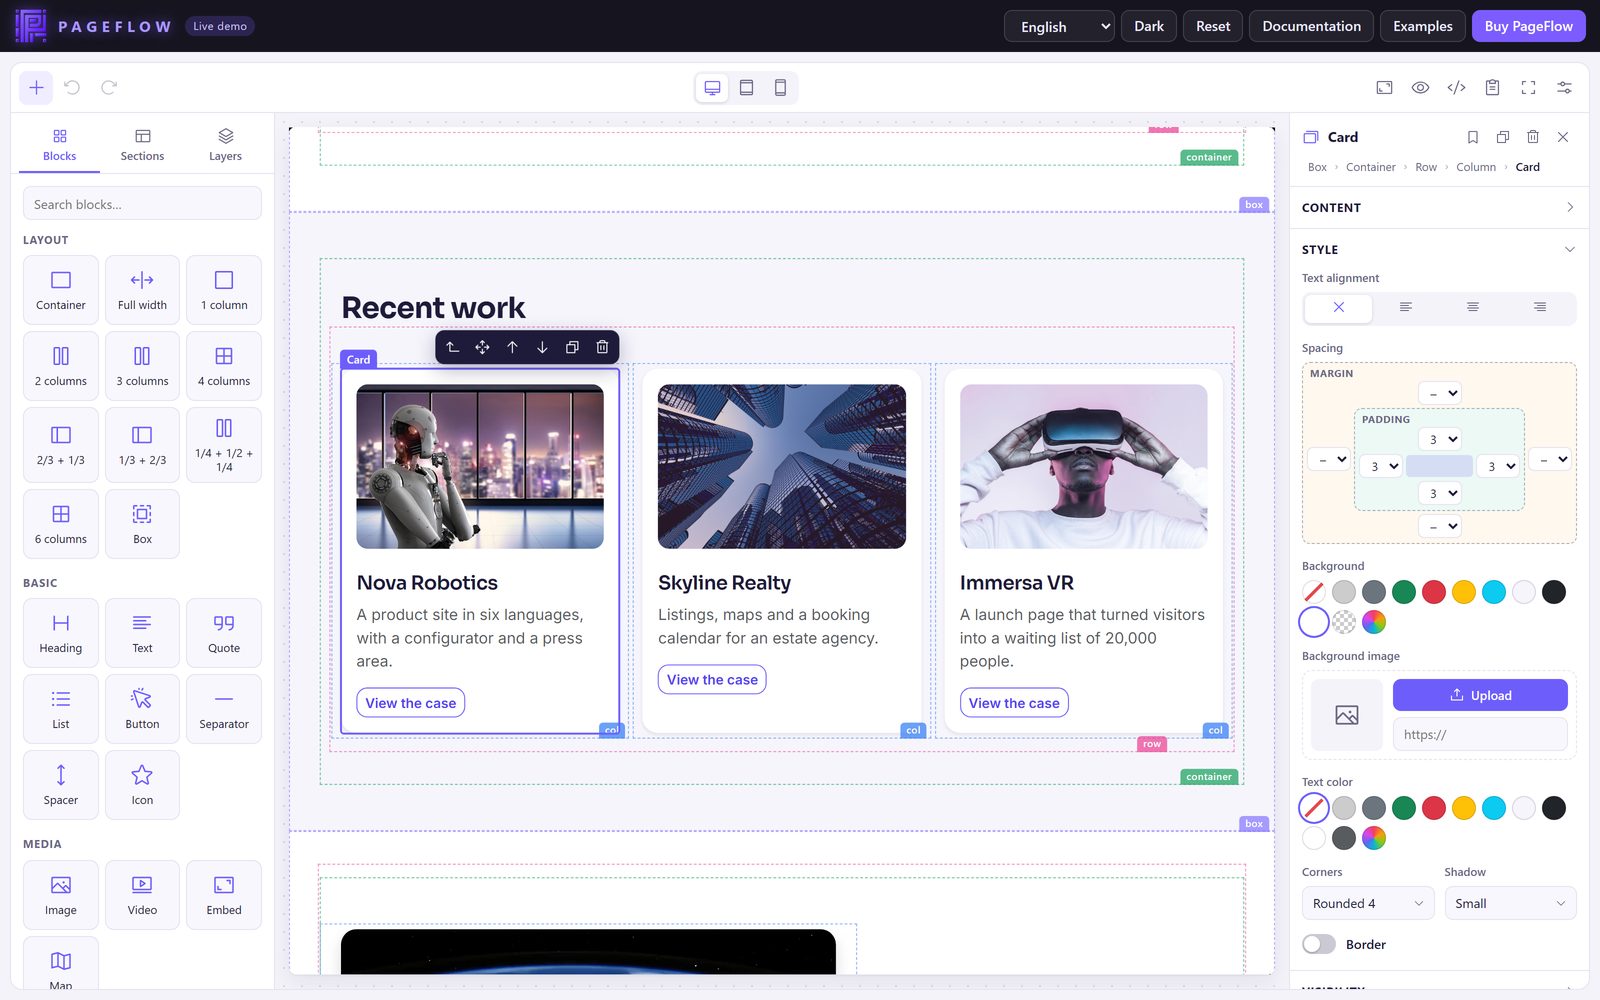1600x1000 pixels.
Task: Click the move handle in card toolbar
Action: pyautogui.click(x=482, y=347)
